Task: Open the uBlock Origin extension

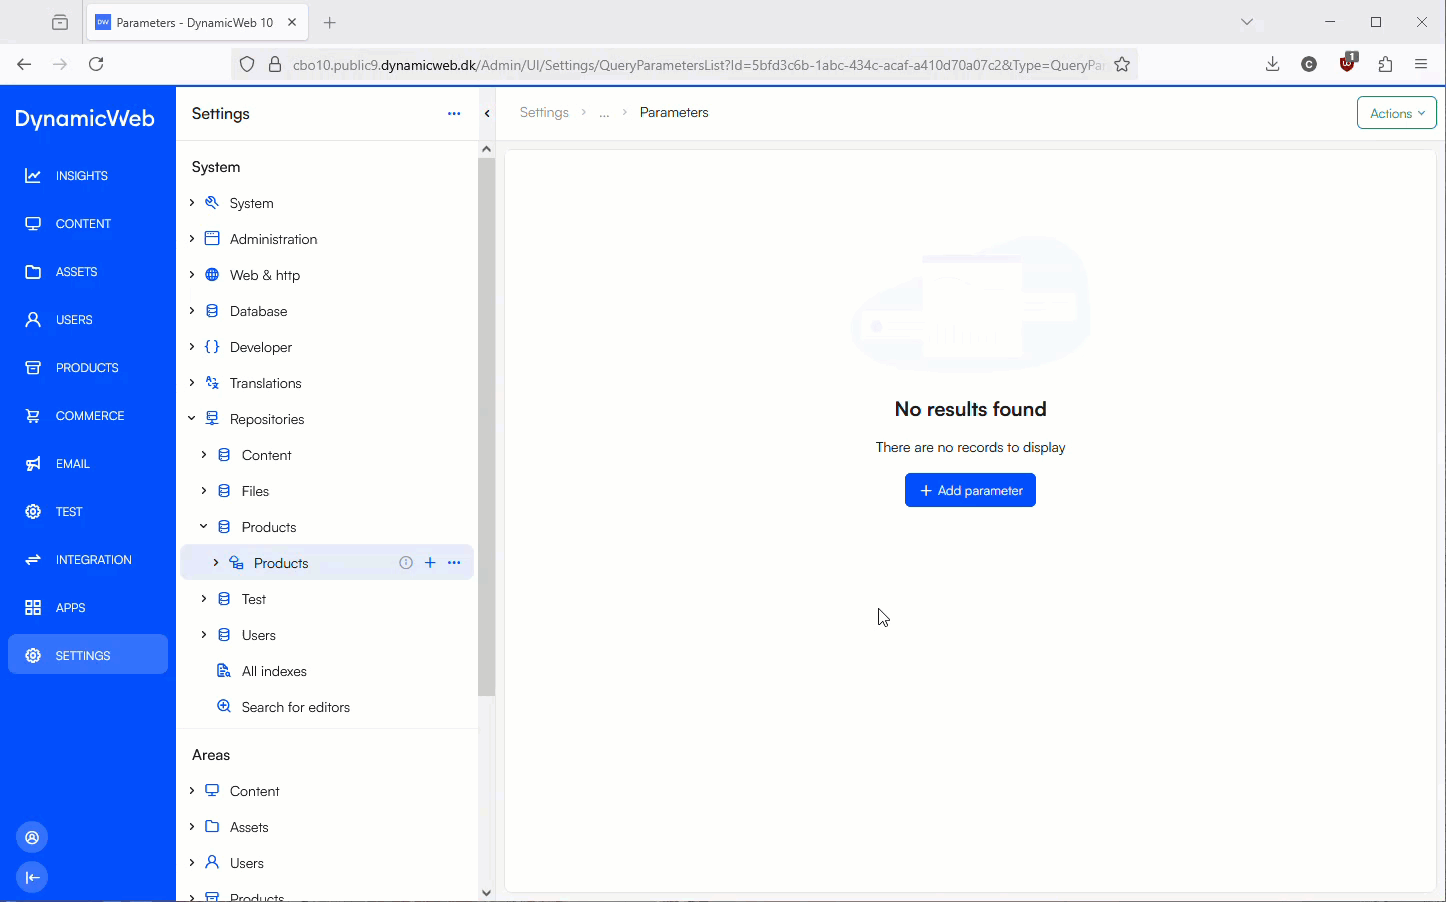Action: click(x=1347, y=63)
